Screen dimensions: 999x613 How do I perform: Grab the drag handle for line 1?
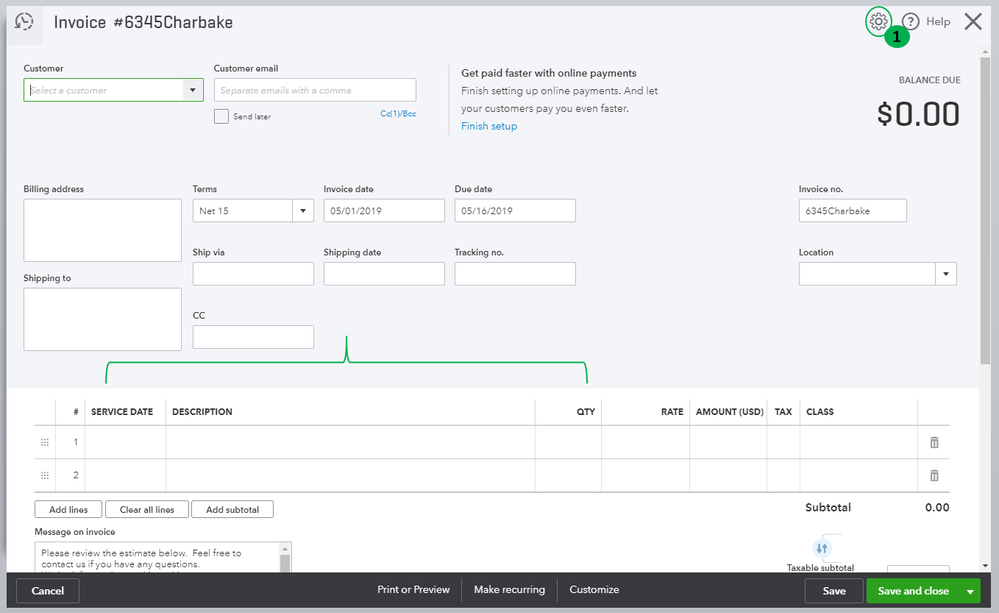point(44,442)
